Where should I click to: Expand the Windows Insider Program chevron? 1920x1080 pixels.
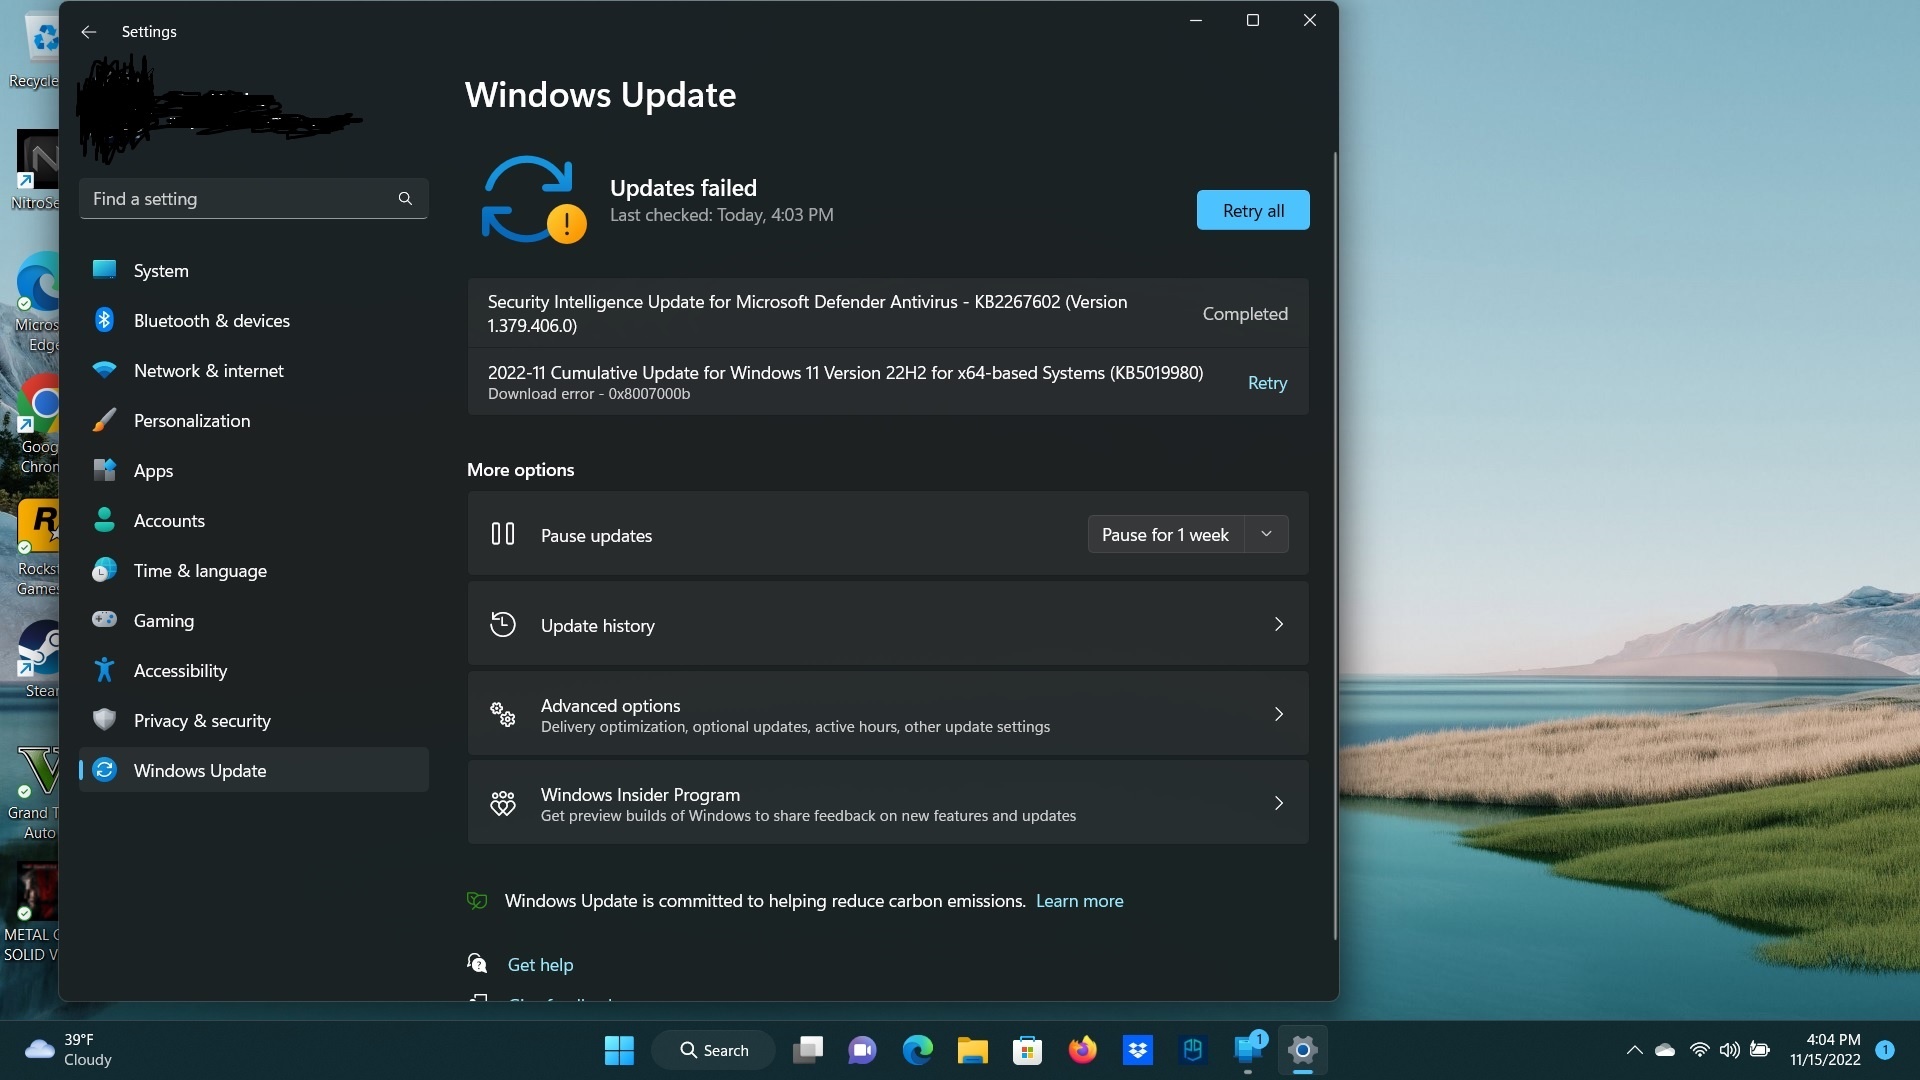coord(1278,802)
